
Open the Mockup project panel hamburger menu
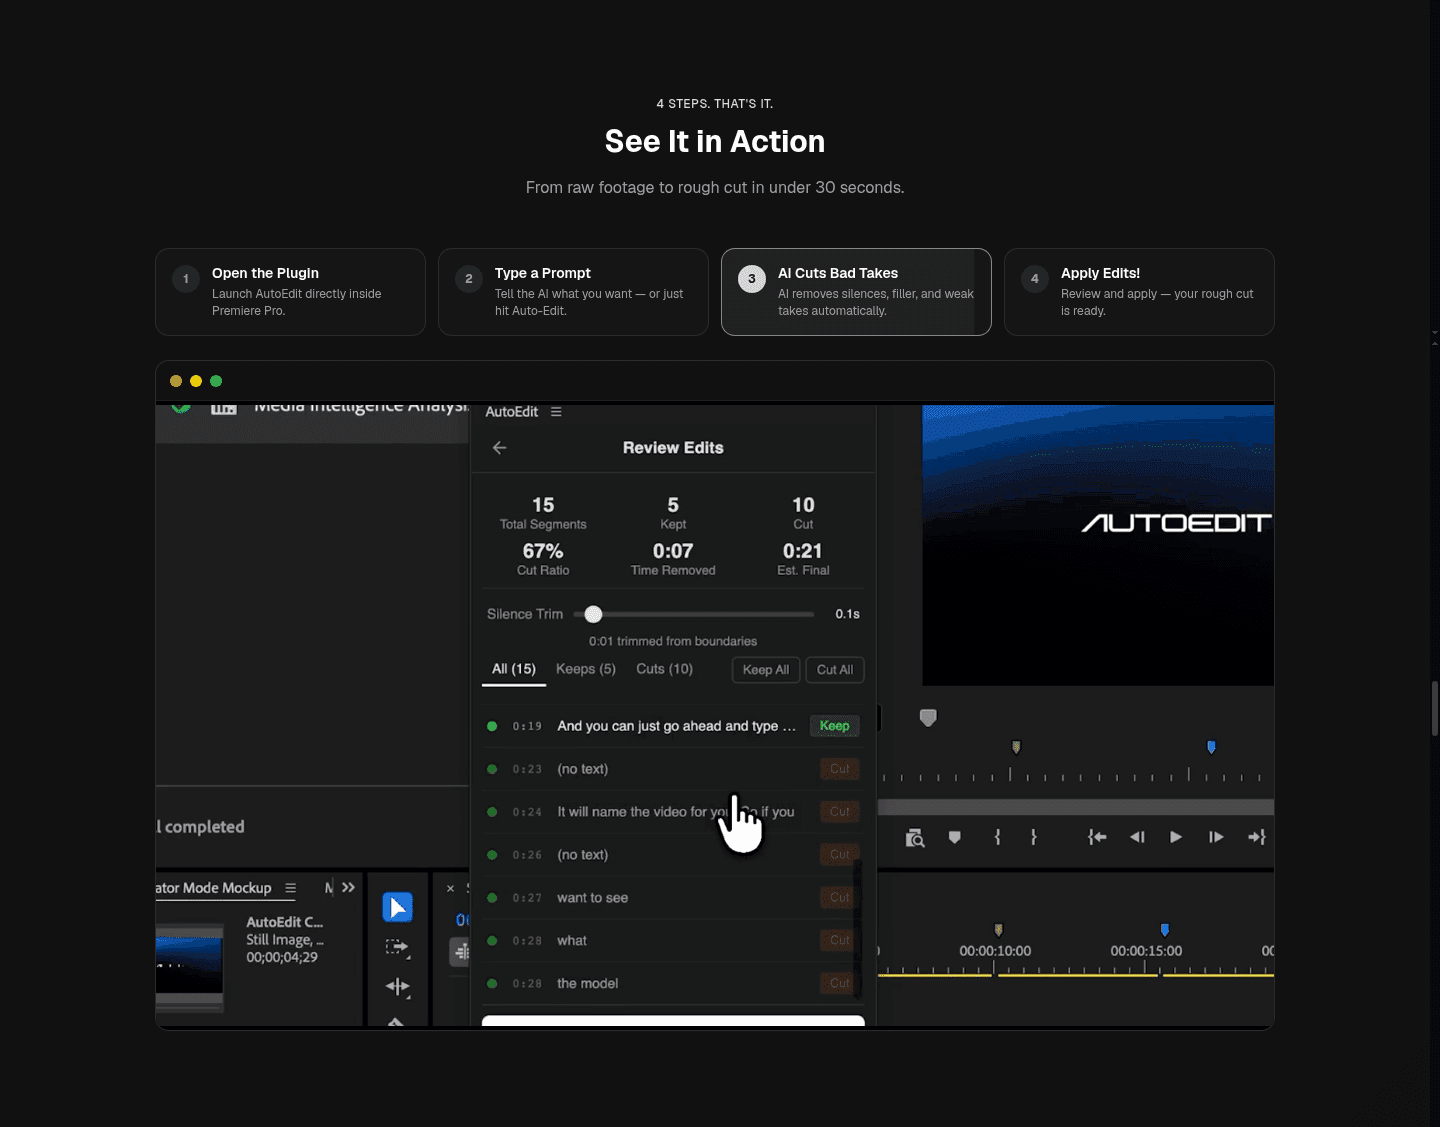tap(291, 888)
